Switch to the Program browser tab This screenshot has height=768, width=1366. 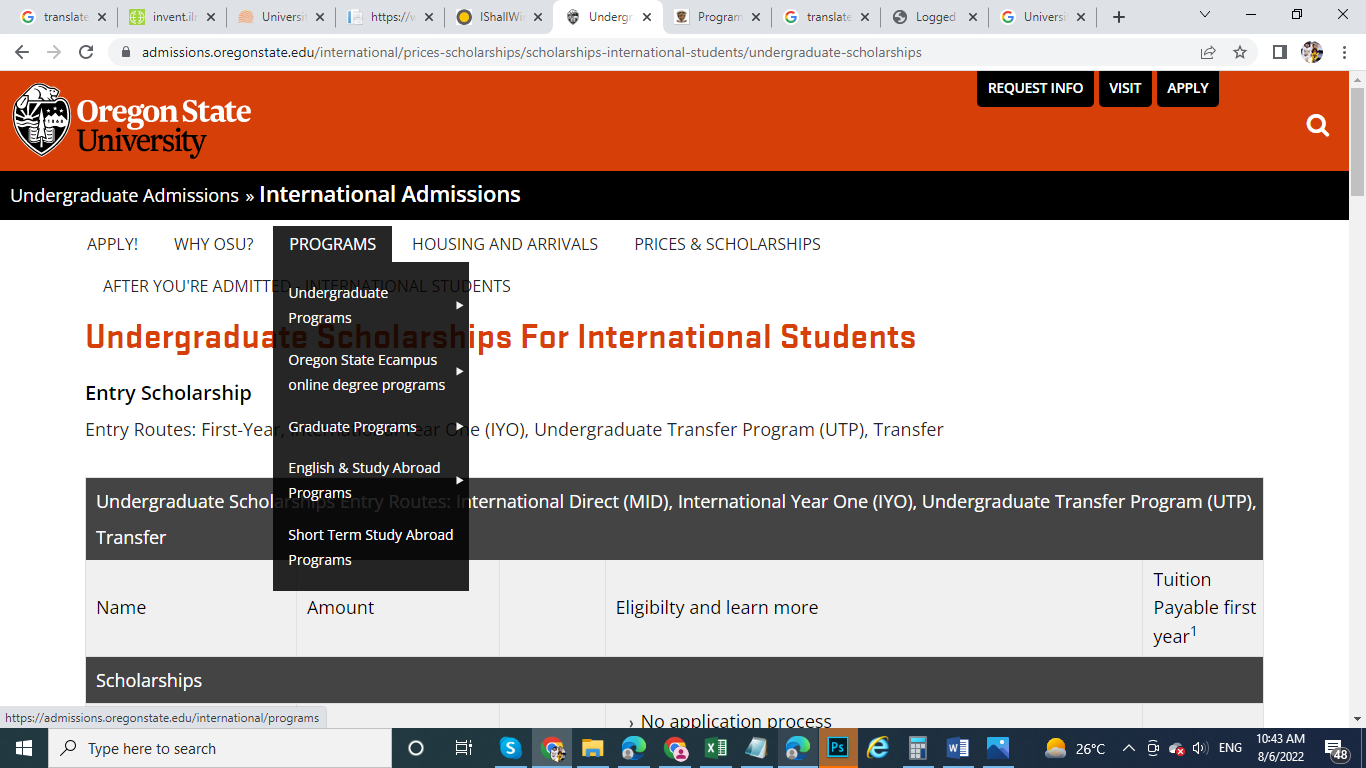(715, 17)
